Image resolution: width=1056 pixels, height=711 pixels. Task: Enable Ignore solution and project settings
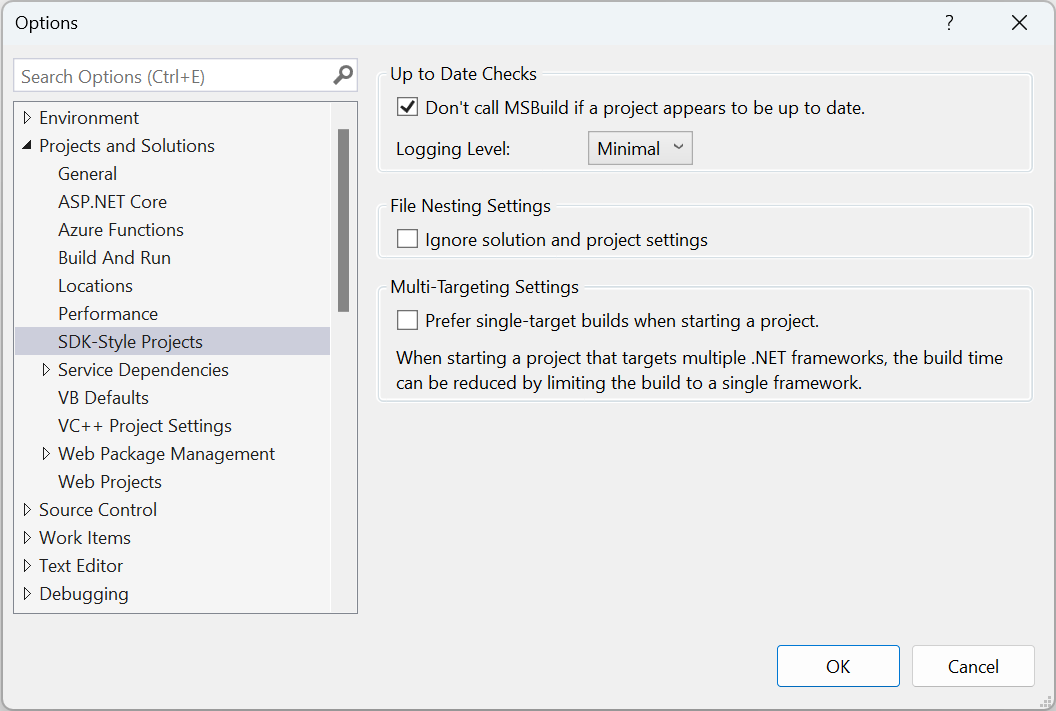pos(407,239)
